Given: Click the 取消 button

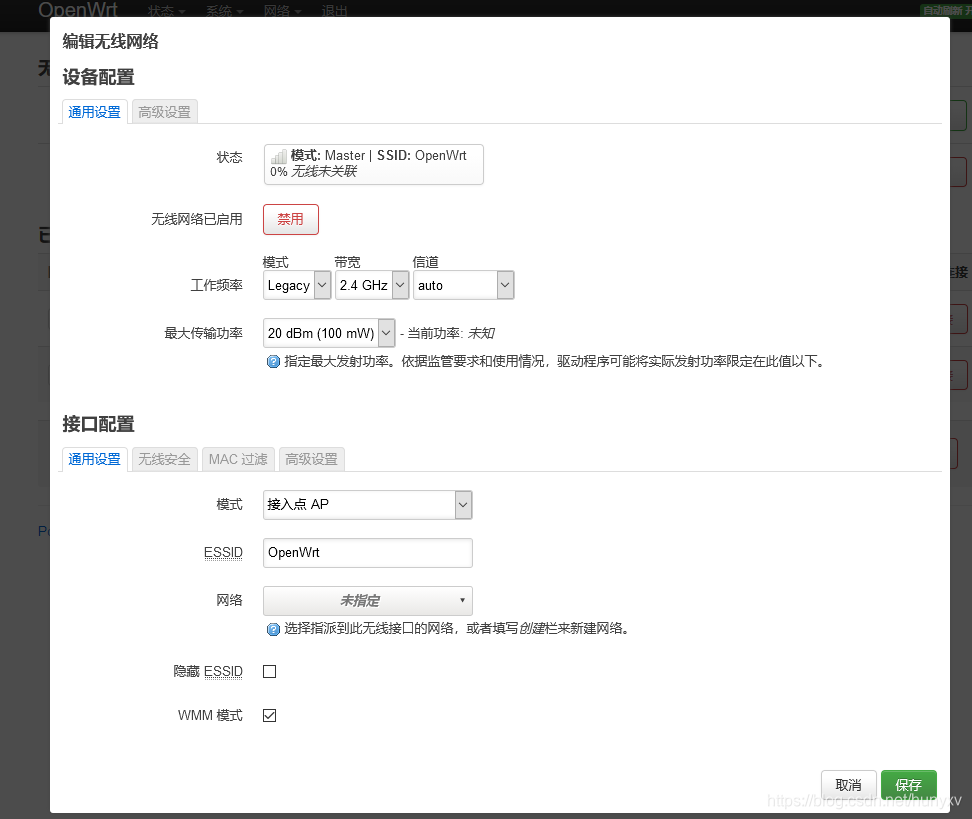Looking at the screenshot, I should pyautogui.click(x=849, y=785).
